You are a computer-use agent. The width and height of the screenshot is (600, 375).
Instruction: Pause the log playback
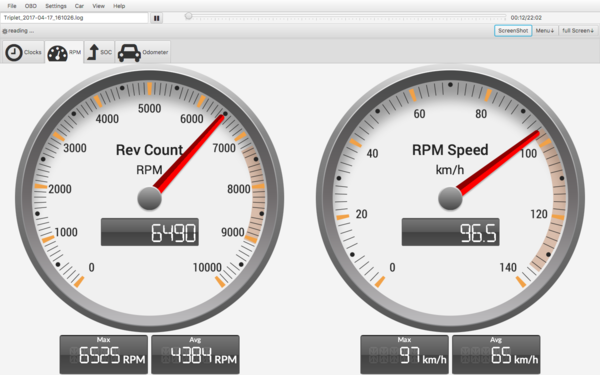tap(157, 18)
